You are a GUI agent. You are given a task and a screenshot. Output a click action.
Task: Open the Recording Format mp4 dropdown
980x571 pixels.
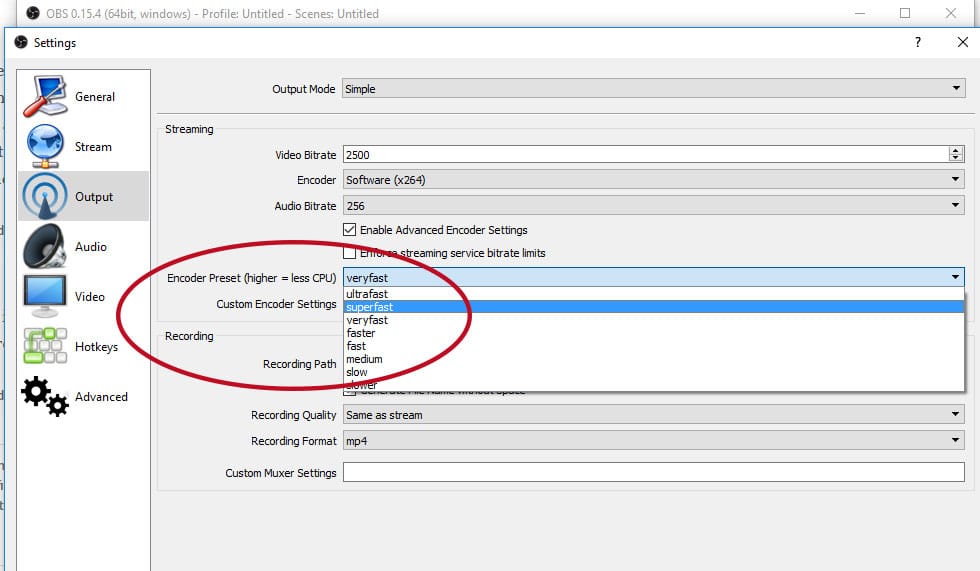pyautogui.click(x=654, y=440)
